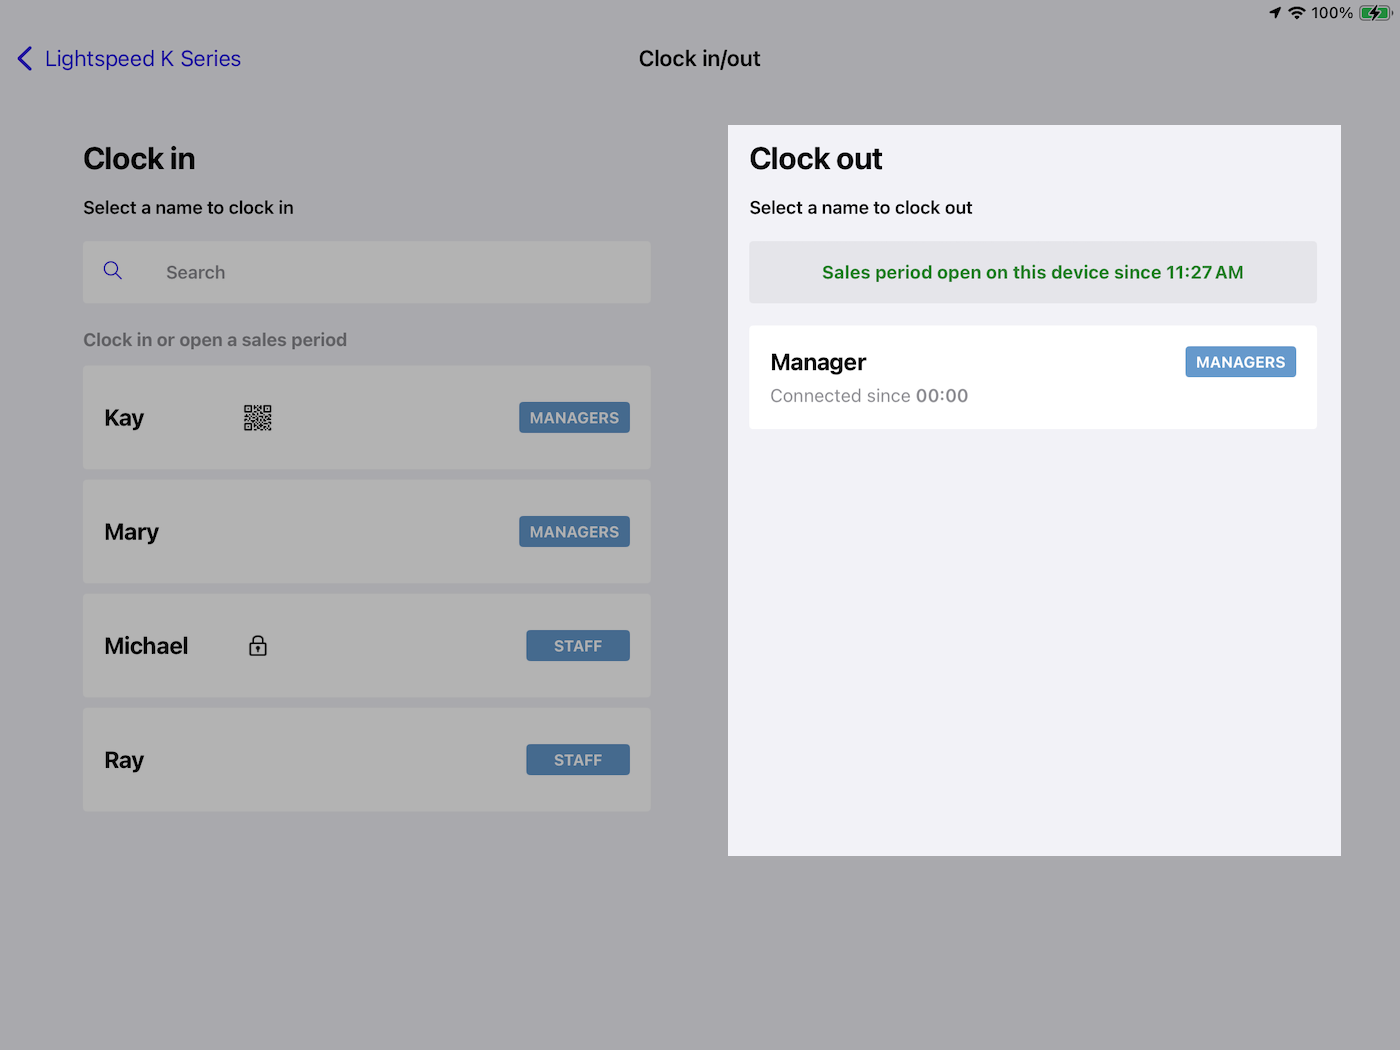
Task: Click the STAFF badge on Ray's row
Action: click(x=577, y=759)
